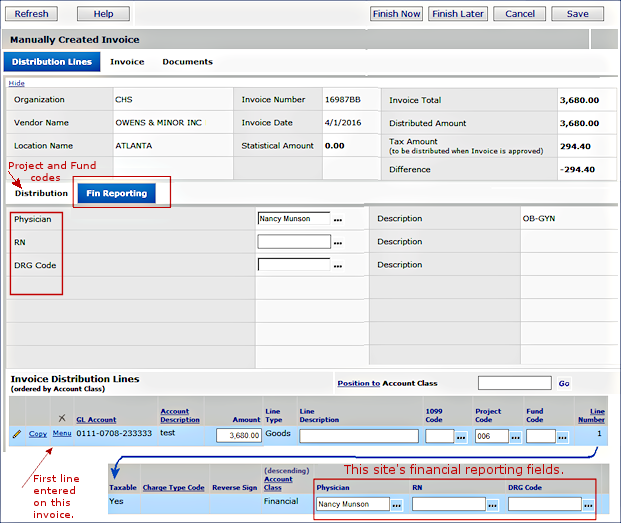
Task: Click the Amount input field
Action: coord(239,436)
